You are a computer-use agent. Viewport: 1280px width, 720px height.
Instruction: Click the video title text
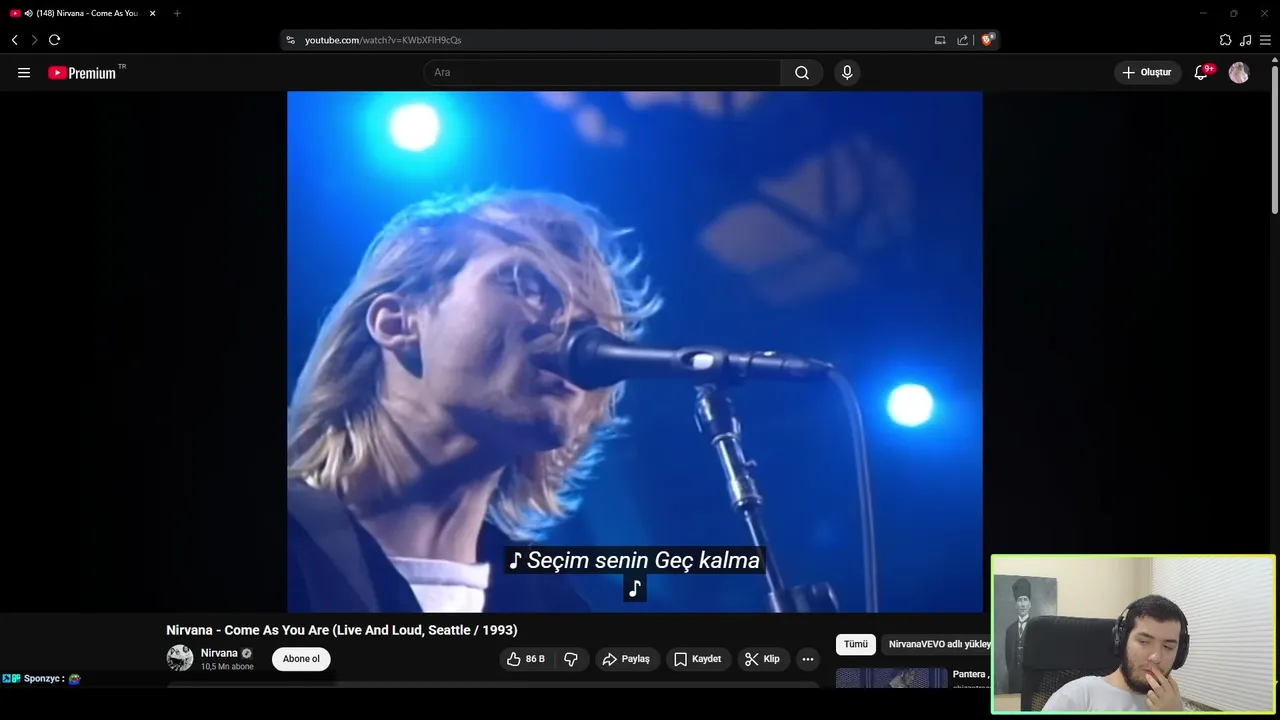coord(342,630)
